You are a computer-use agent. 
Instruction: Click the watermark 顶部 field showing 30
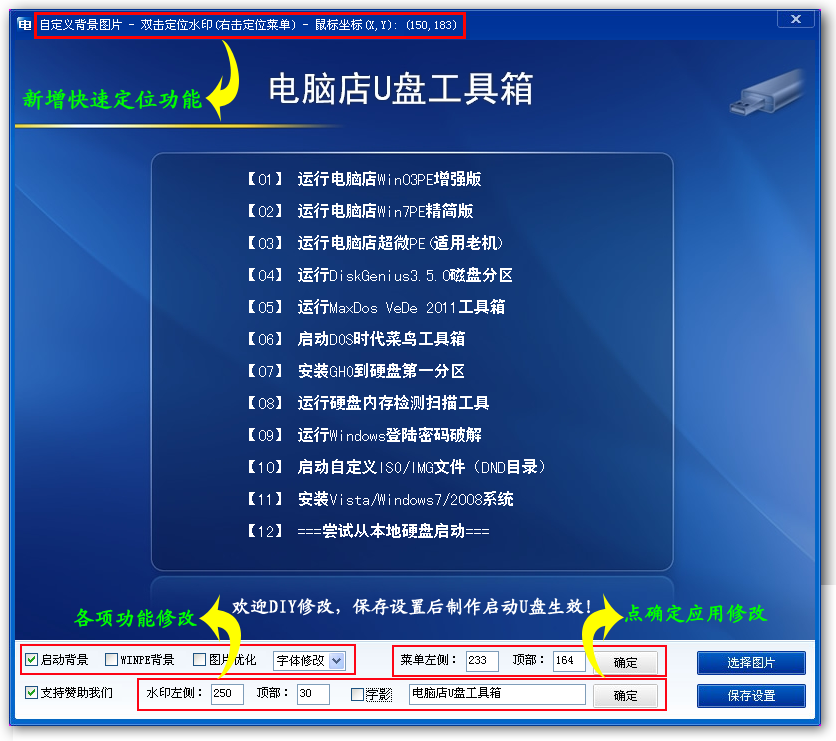pyautogui.click(x=313, y=694)
